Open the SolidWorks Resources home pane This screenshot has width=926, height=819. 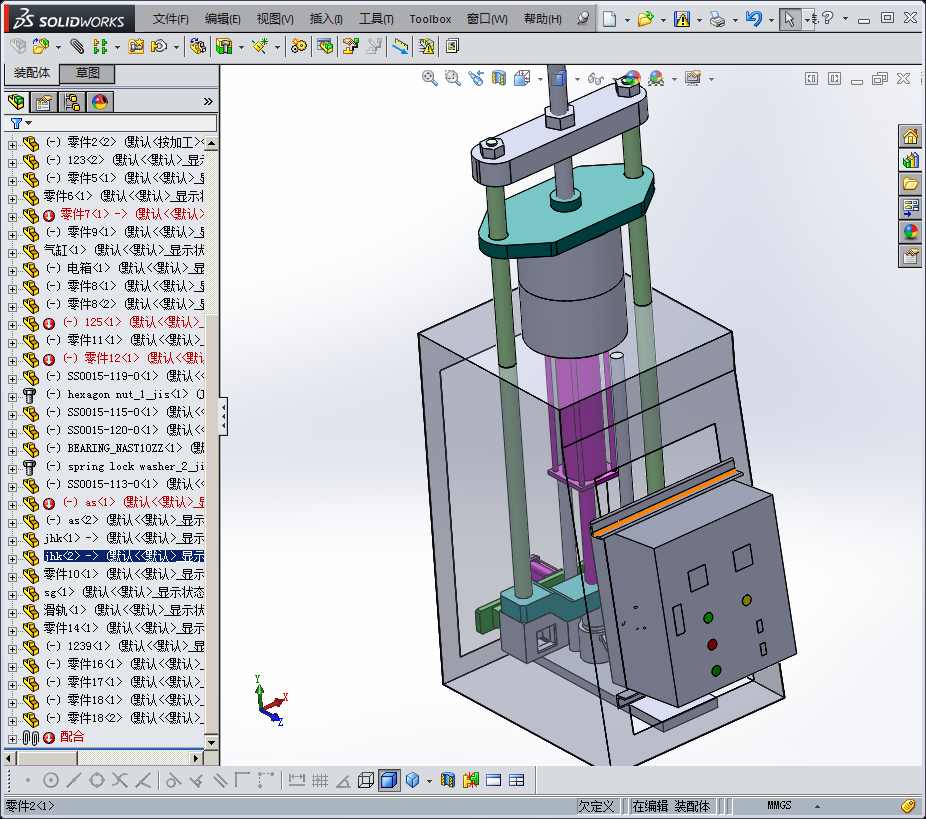pyautogui.click(x=910, y=137)
